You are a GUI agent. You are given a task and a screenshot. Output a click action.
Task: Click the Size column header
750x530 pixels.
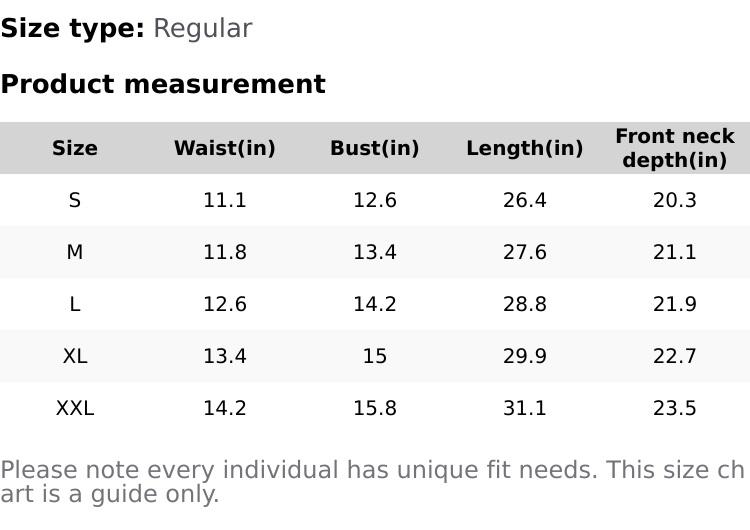(75, 148)
